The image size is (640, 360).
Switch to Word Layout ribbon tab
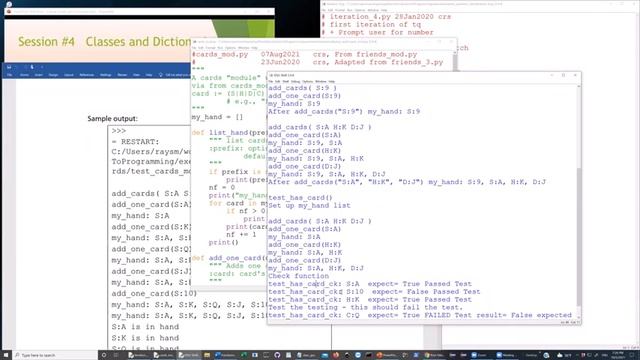pos(69,75)
